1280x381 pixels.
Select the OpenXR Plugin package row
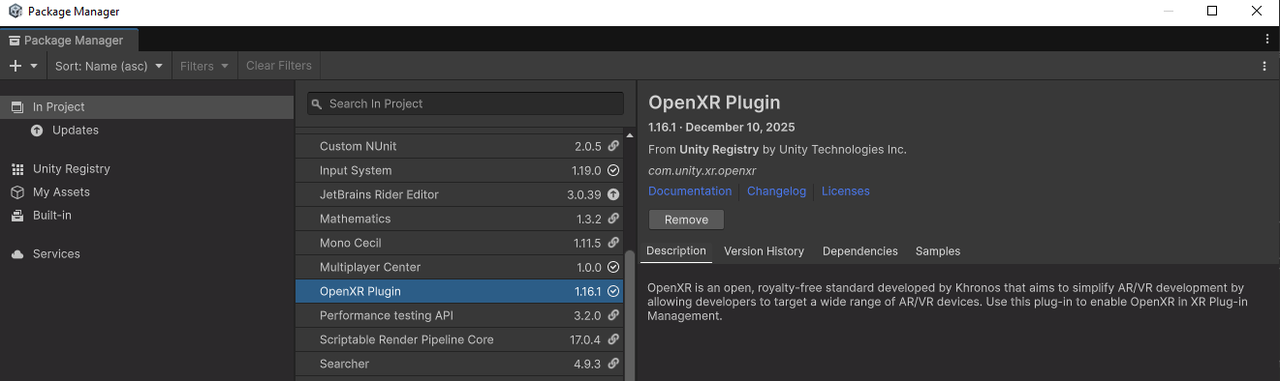pos(459,291)
